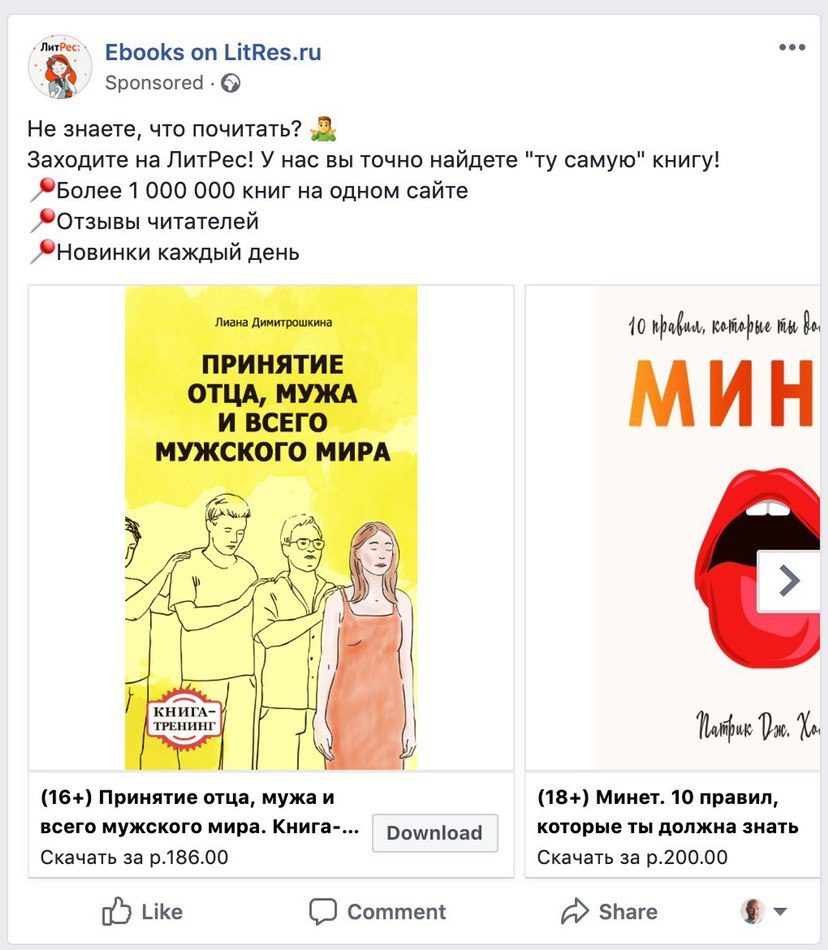Click the thumbs-up Like icon

point(116,911)
